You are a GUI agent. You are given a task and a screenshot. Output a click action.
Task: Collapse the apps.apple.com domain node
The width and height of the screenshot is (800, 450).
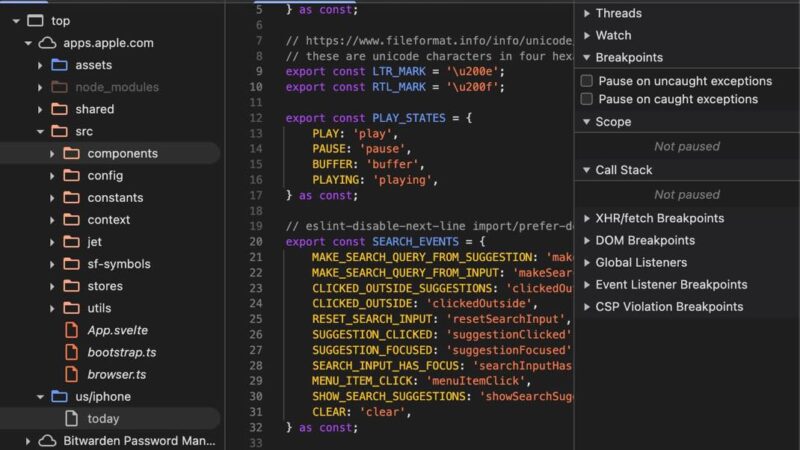point(28,43)
